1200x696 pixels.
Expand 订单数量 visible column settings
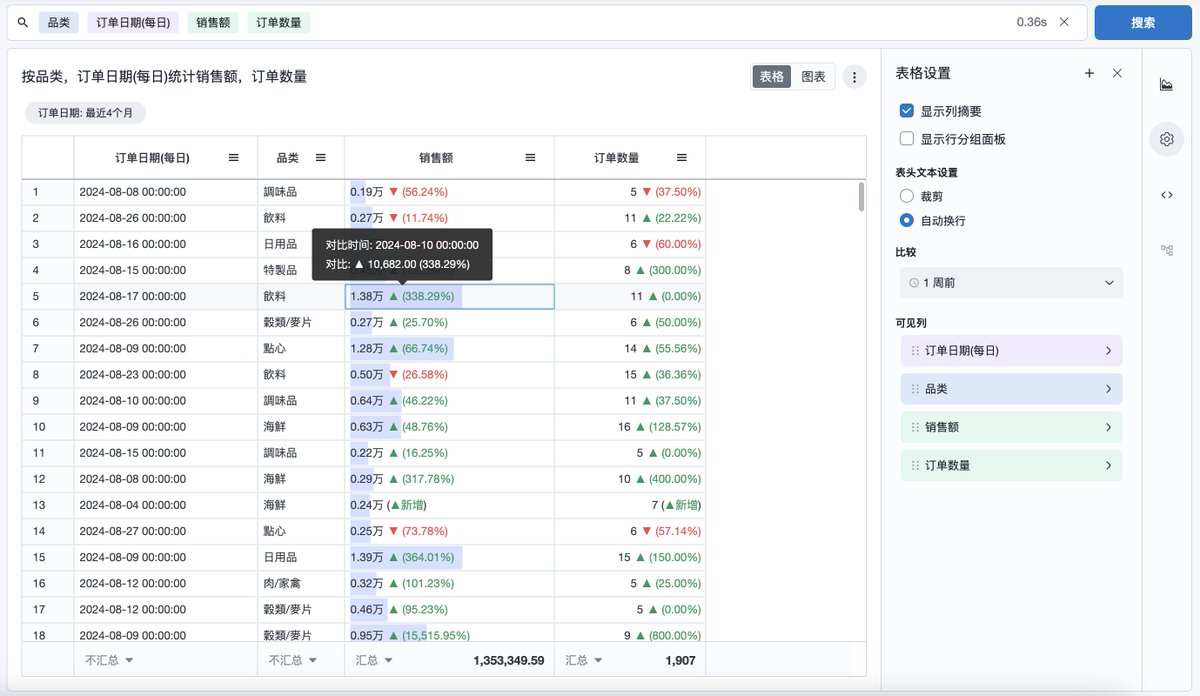[x=1108, y=465]
